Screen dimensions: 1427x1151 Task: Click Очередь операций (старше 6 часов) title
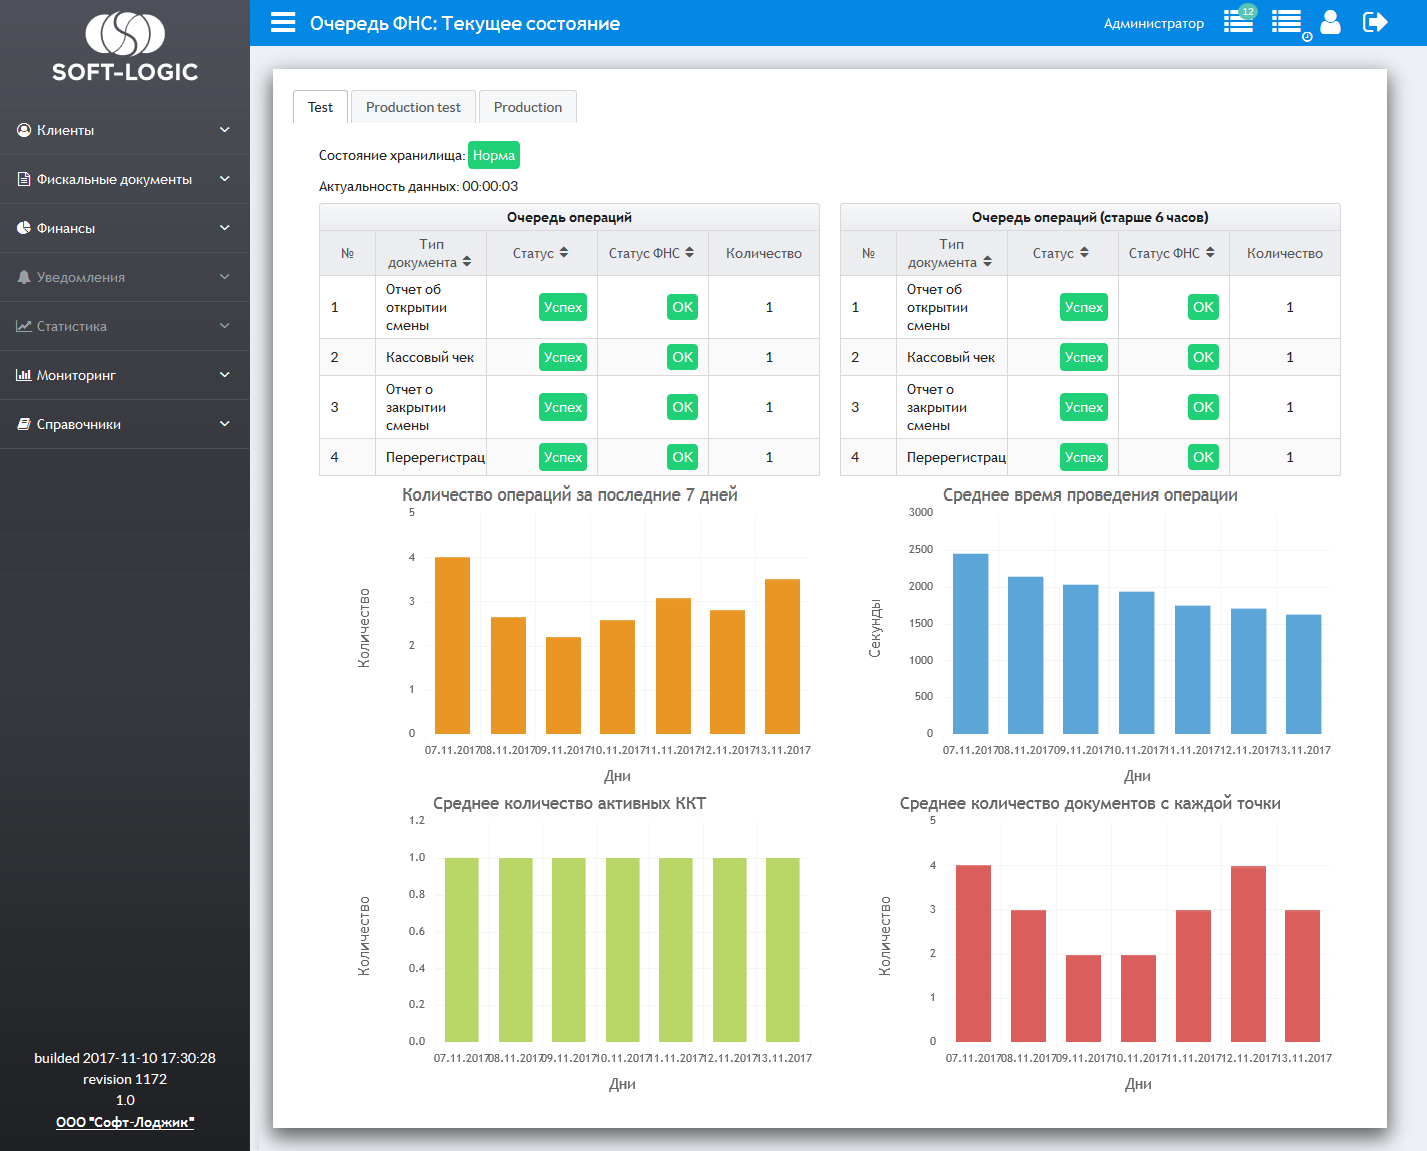coord(1090,217)
